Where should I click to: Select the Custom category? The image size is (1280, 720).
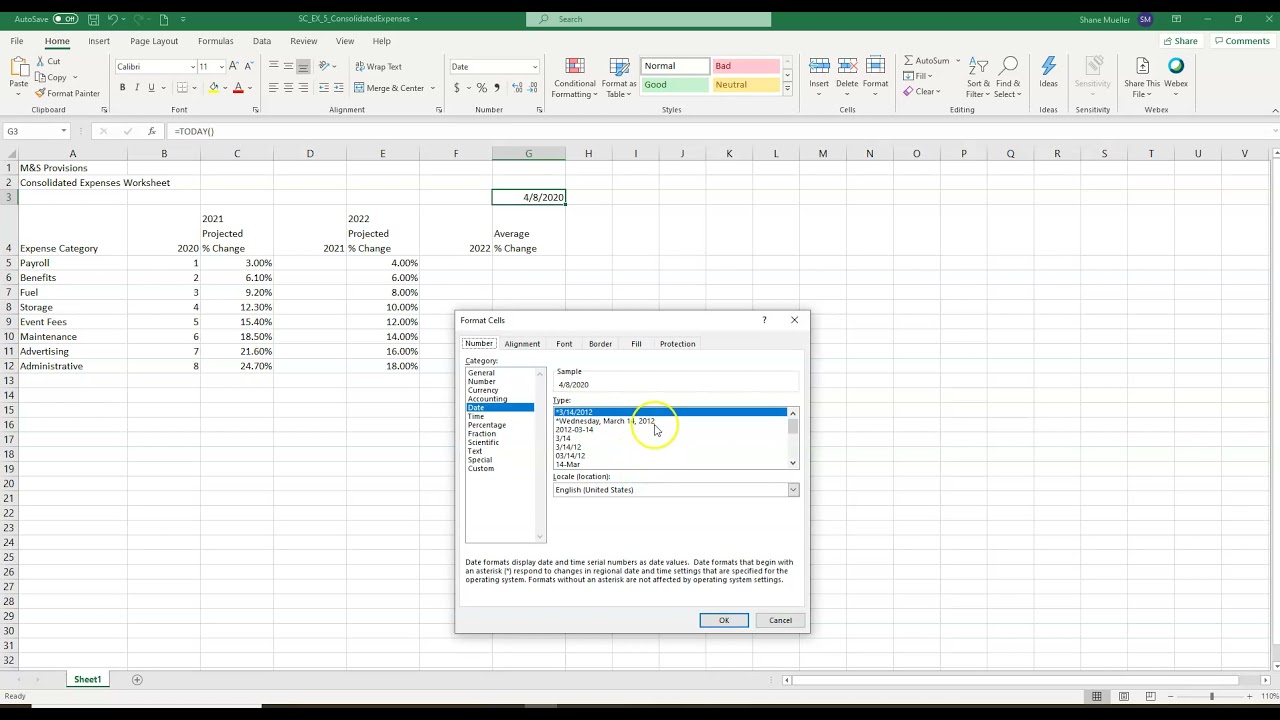(481, 468)
